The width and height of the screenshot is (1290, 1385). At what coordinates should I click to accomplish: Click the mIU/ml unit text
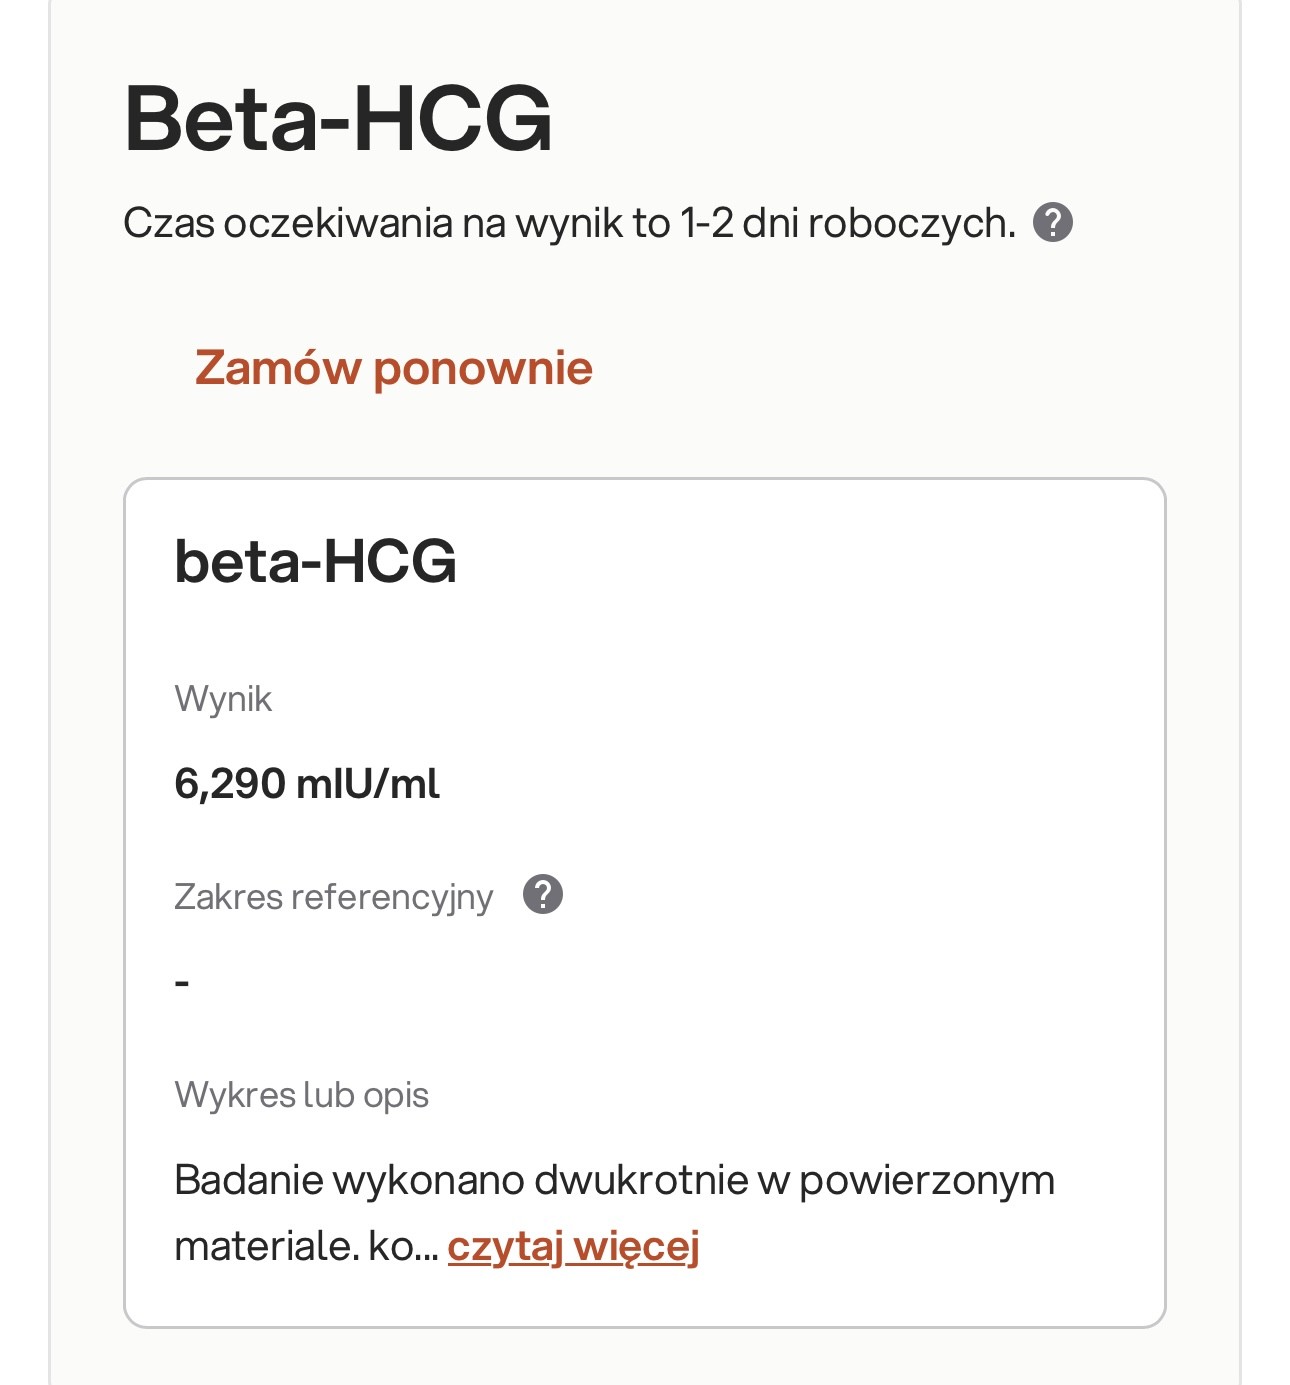[368, 783]
